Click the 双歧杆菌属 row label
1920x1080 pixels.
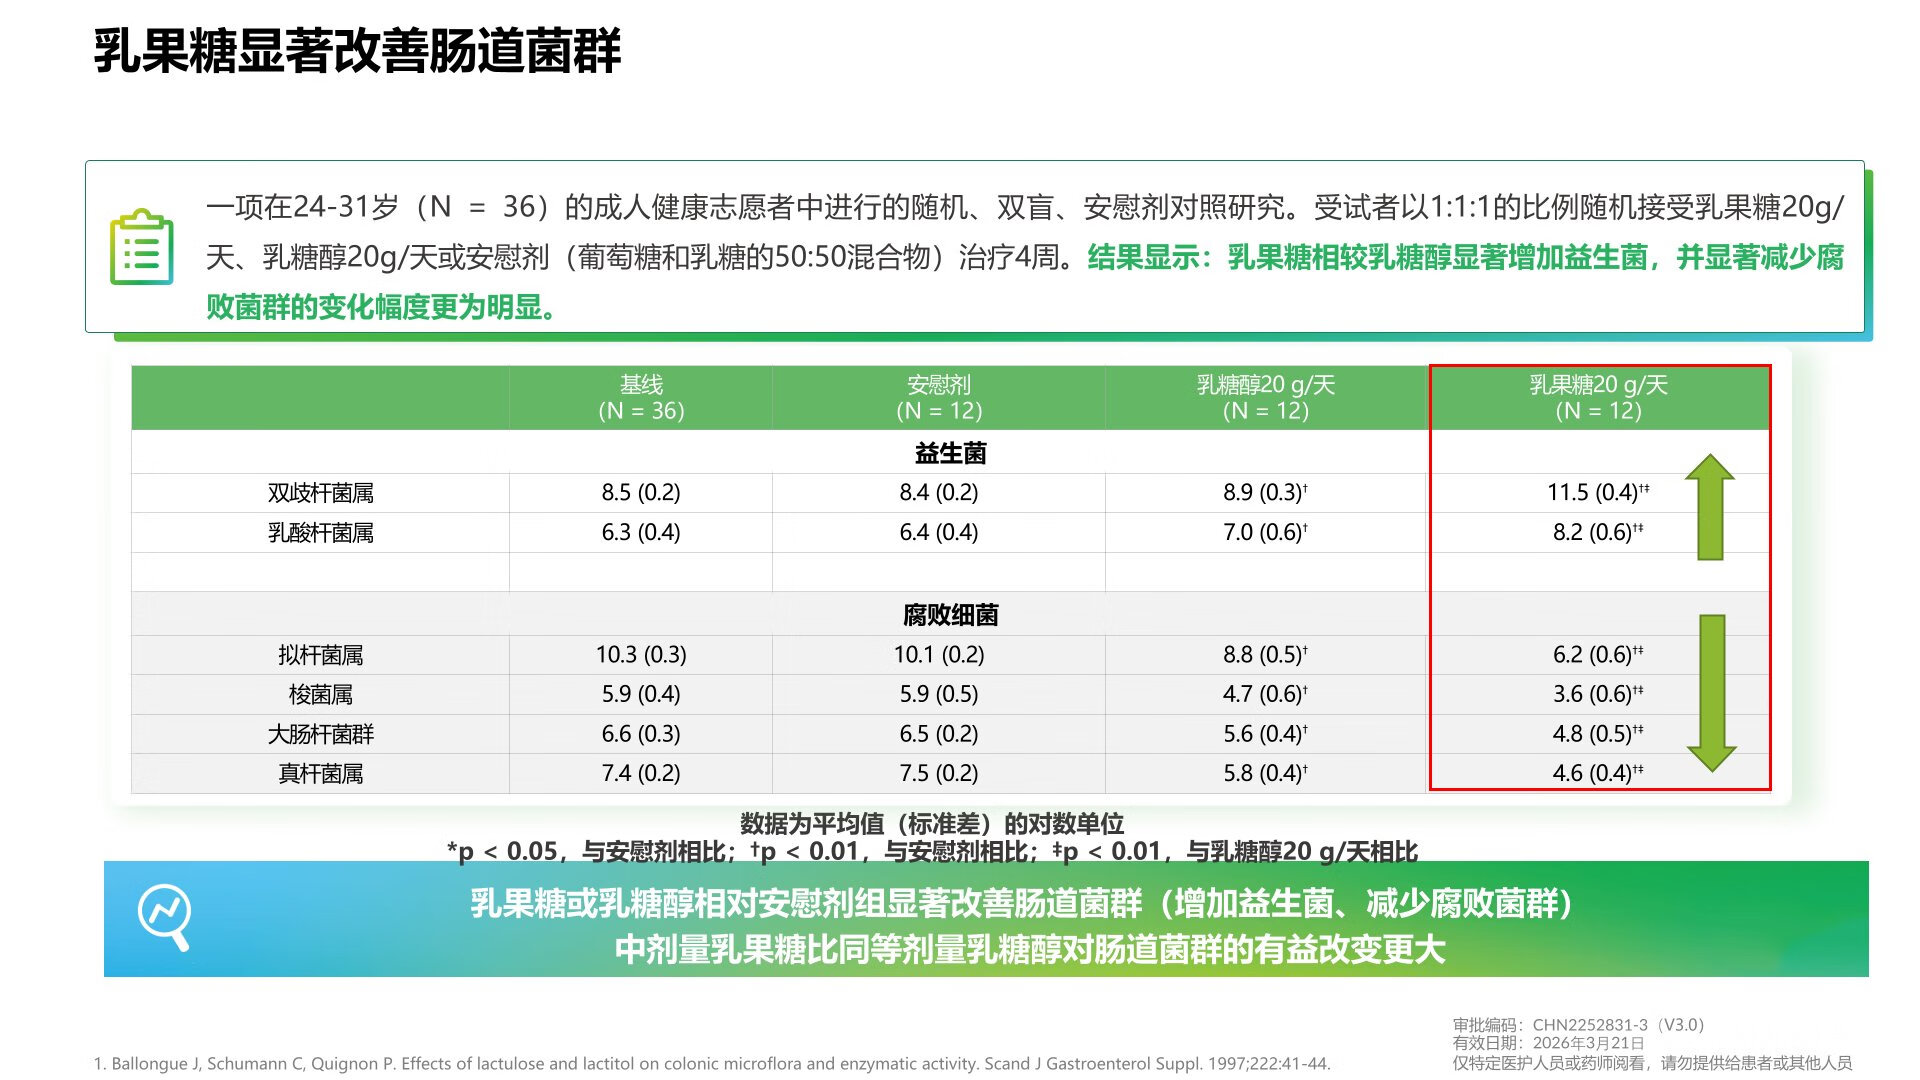pos(320,493)
